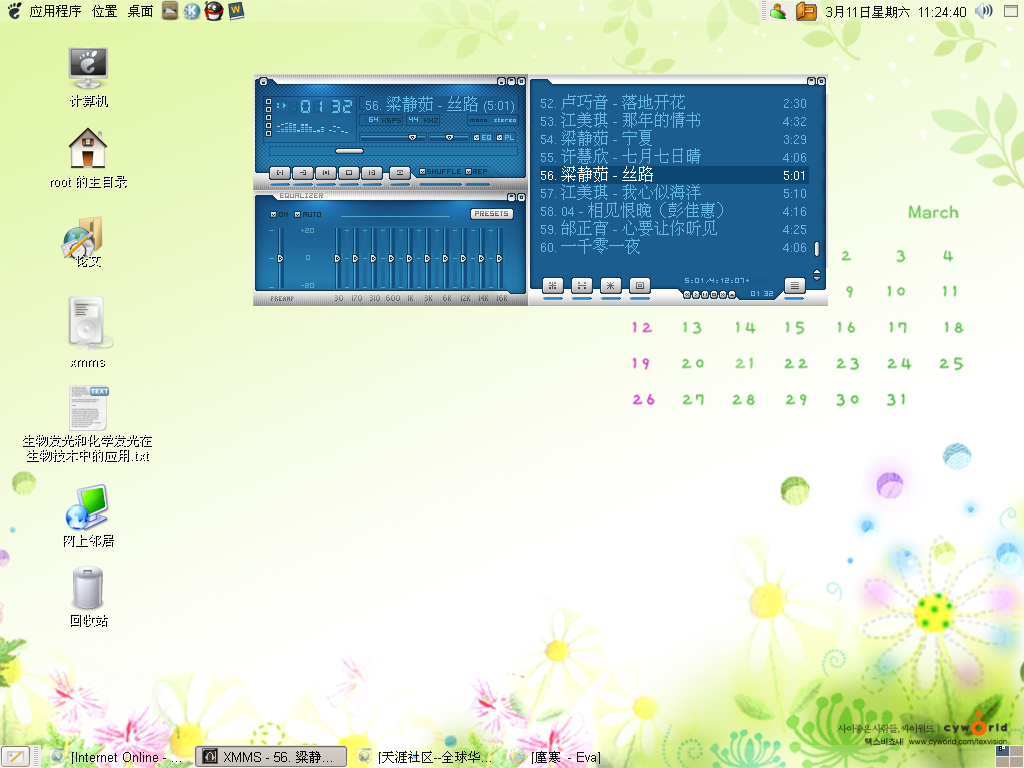Screen dimensions: 1024x768
Task: Click the W word processor launcher in top panel
Action: (236, 11)
